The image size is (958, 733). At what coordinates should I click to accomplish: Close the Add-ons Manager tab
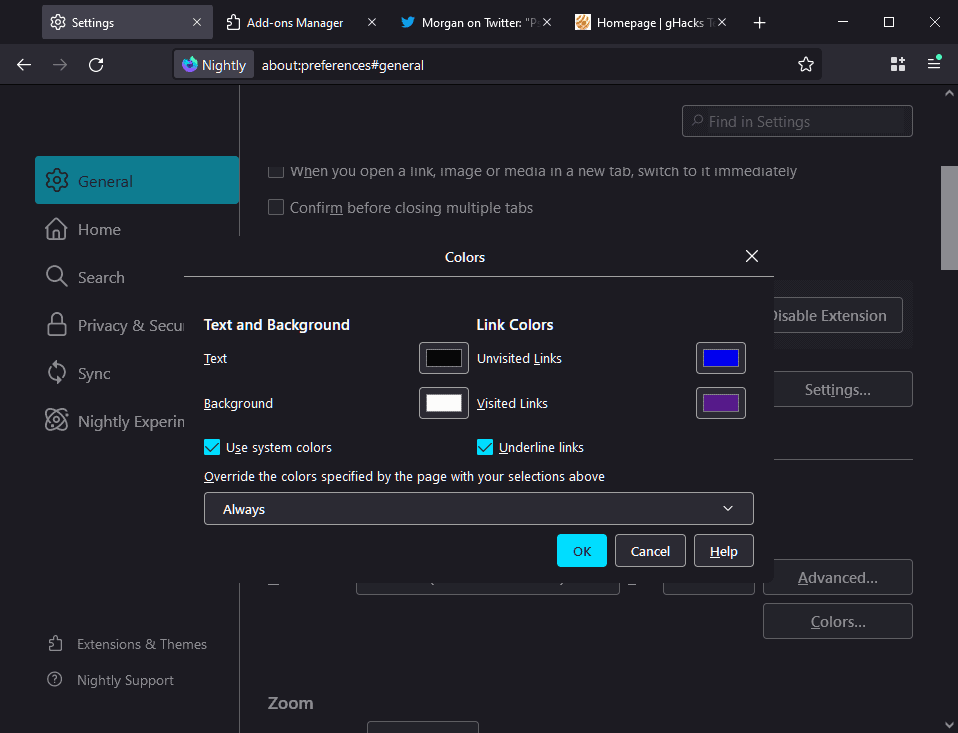[371, 22]
